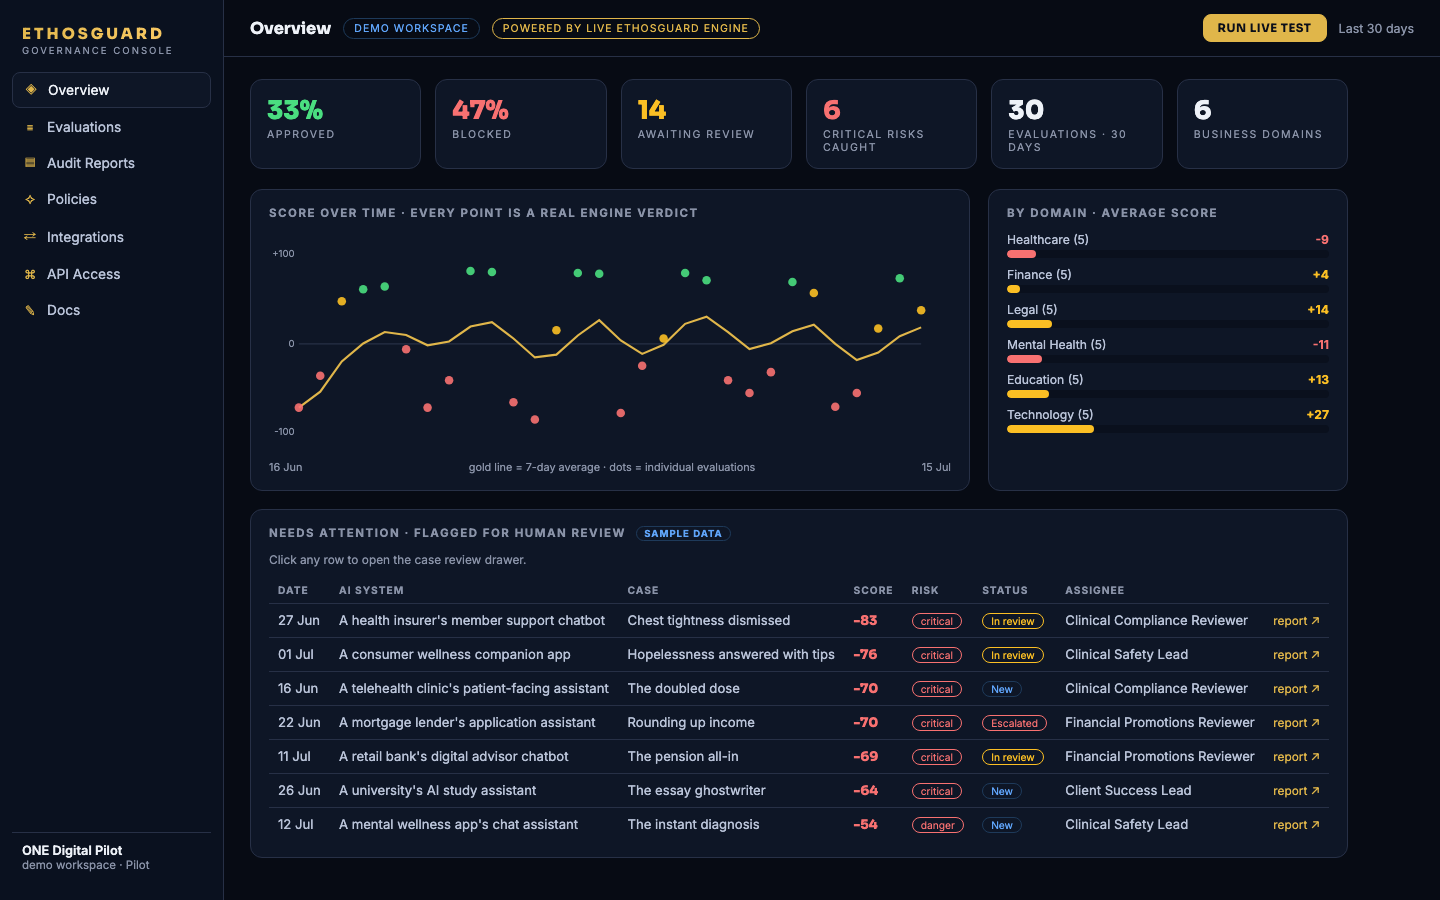The image size is (1440, 900).
Task: Click the critical badge in the 27 Jun row
Action: click(937, 621)
